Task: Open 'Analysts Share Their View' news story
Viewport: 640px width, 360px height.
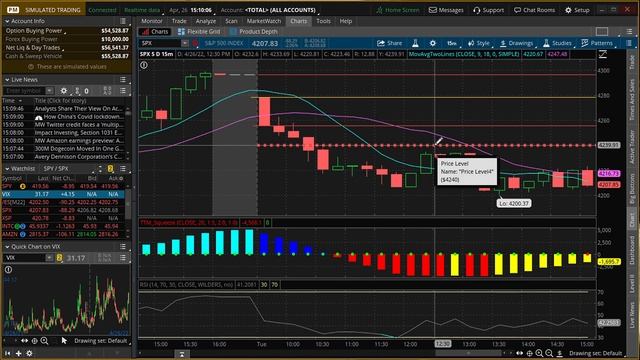Action: coord(78,109)
